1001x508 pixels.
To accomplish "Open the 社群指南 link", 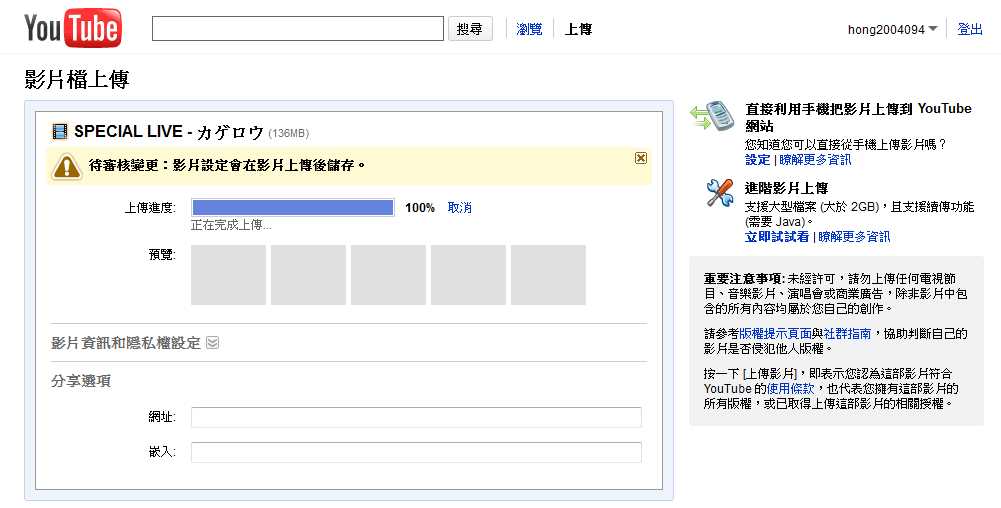I will 847,333.
